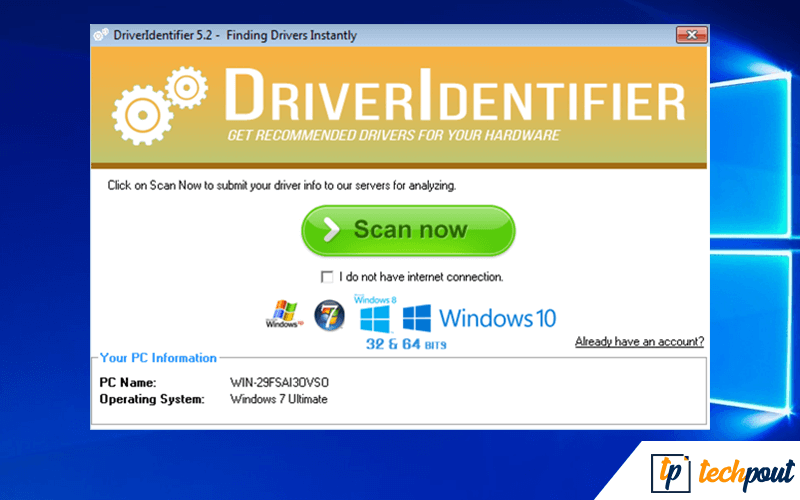
Task: Enable the no internet connection checkbox
Action: pyautogui.click(x=327, y=277)
